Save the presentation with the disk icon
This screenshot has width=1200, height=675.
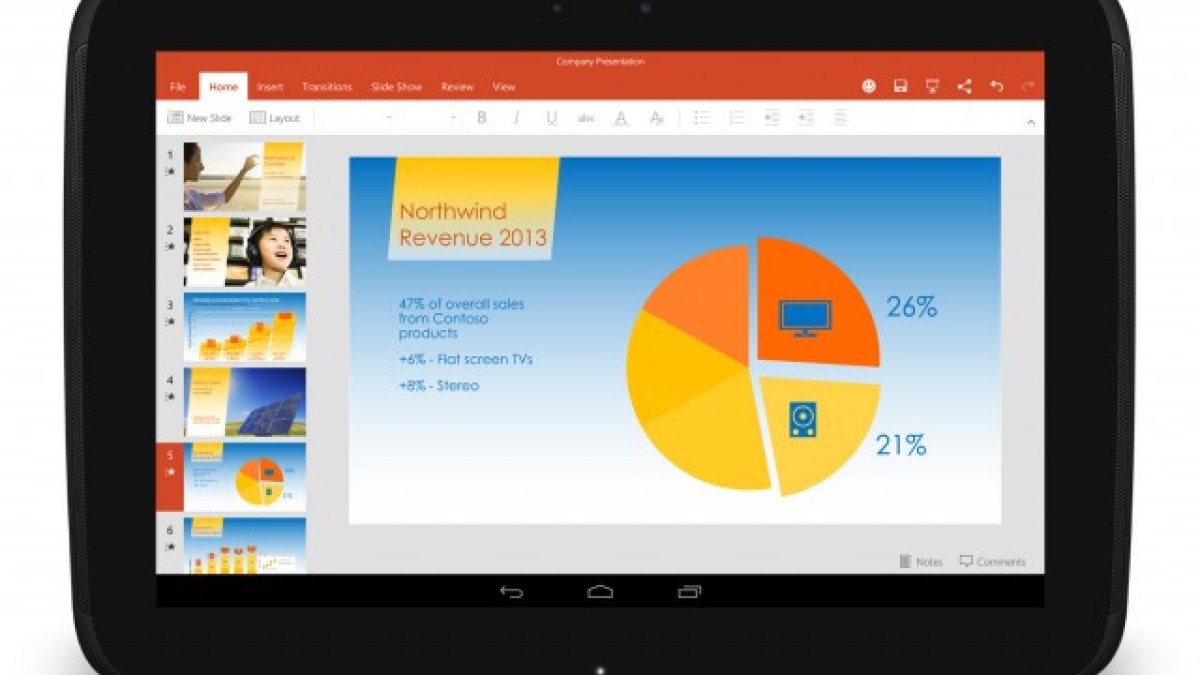900,87
